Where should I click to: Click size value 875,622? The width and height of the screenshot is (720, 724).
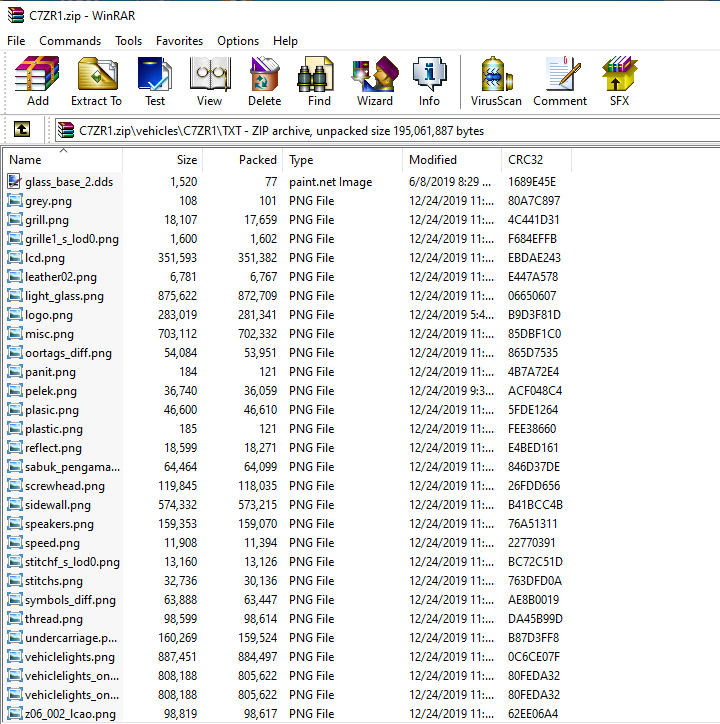click(177, 296)
